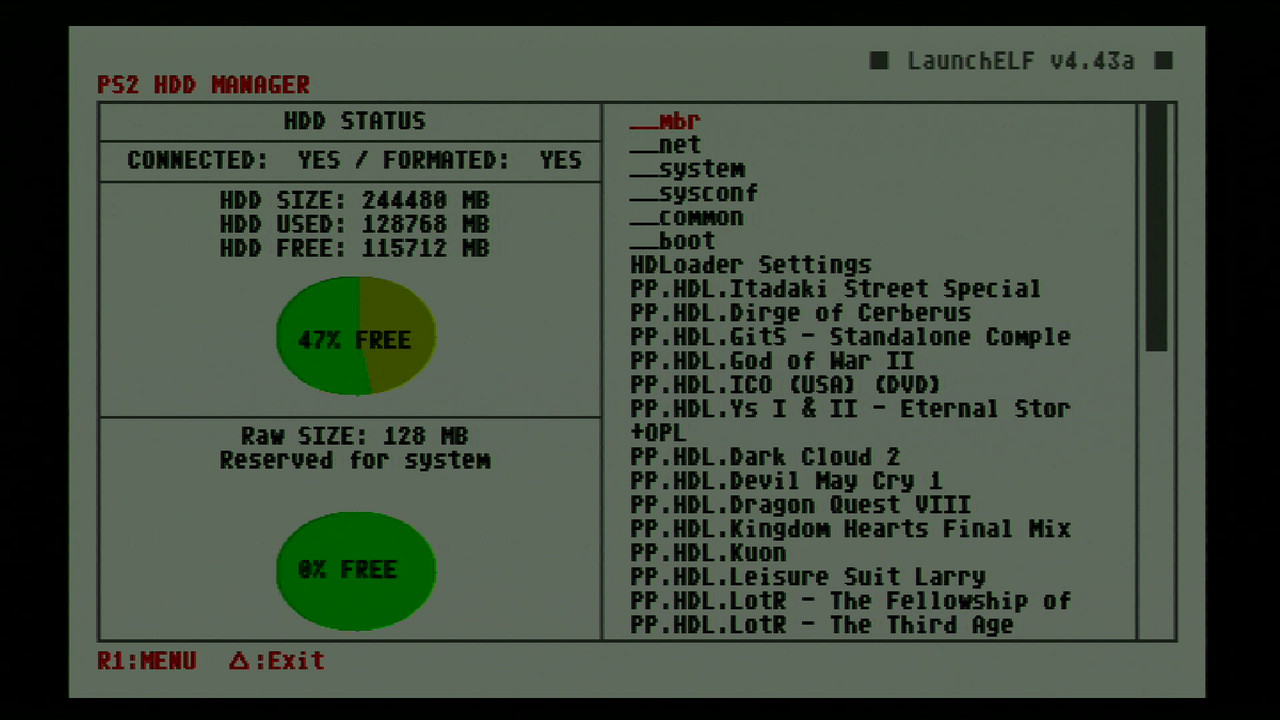Viewport: 1280px width, 720px height.
Task: Click the 47% FREE pie chart
Action: click(356, 336)
